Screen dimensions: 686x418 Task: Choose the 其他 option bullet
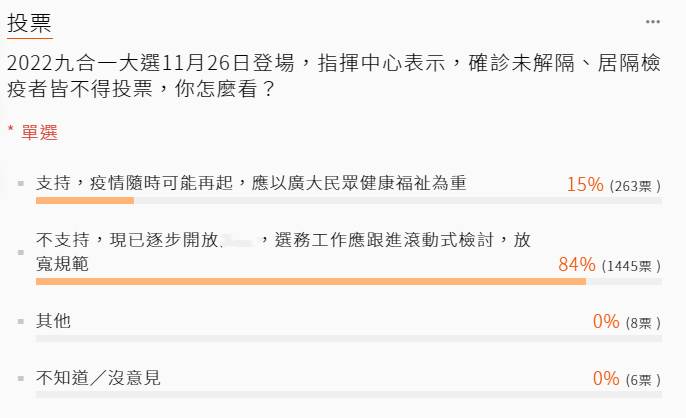(x=21, y=322)
